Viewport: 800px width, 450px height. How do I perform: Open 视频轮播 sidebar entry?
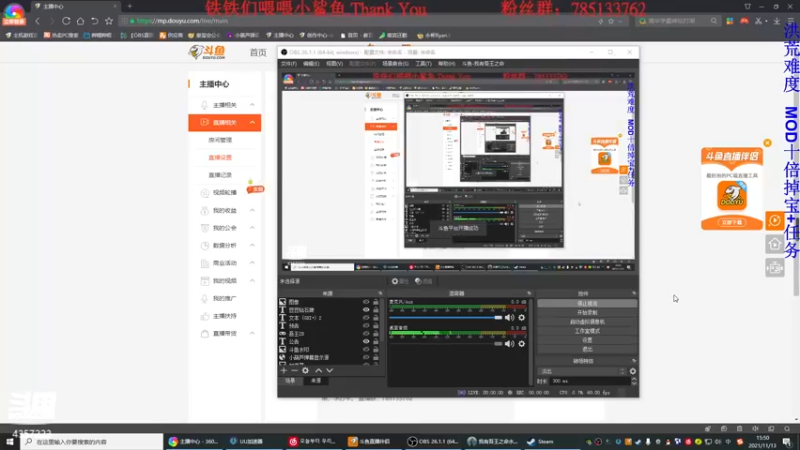pyautogui.click(x=224, y=193)
